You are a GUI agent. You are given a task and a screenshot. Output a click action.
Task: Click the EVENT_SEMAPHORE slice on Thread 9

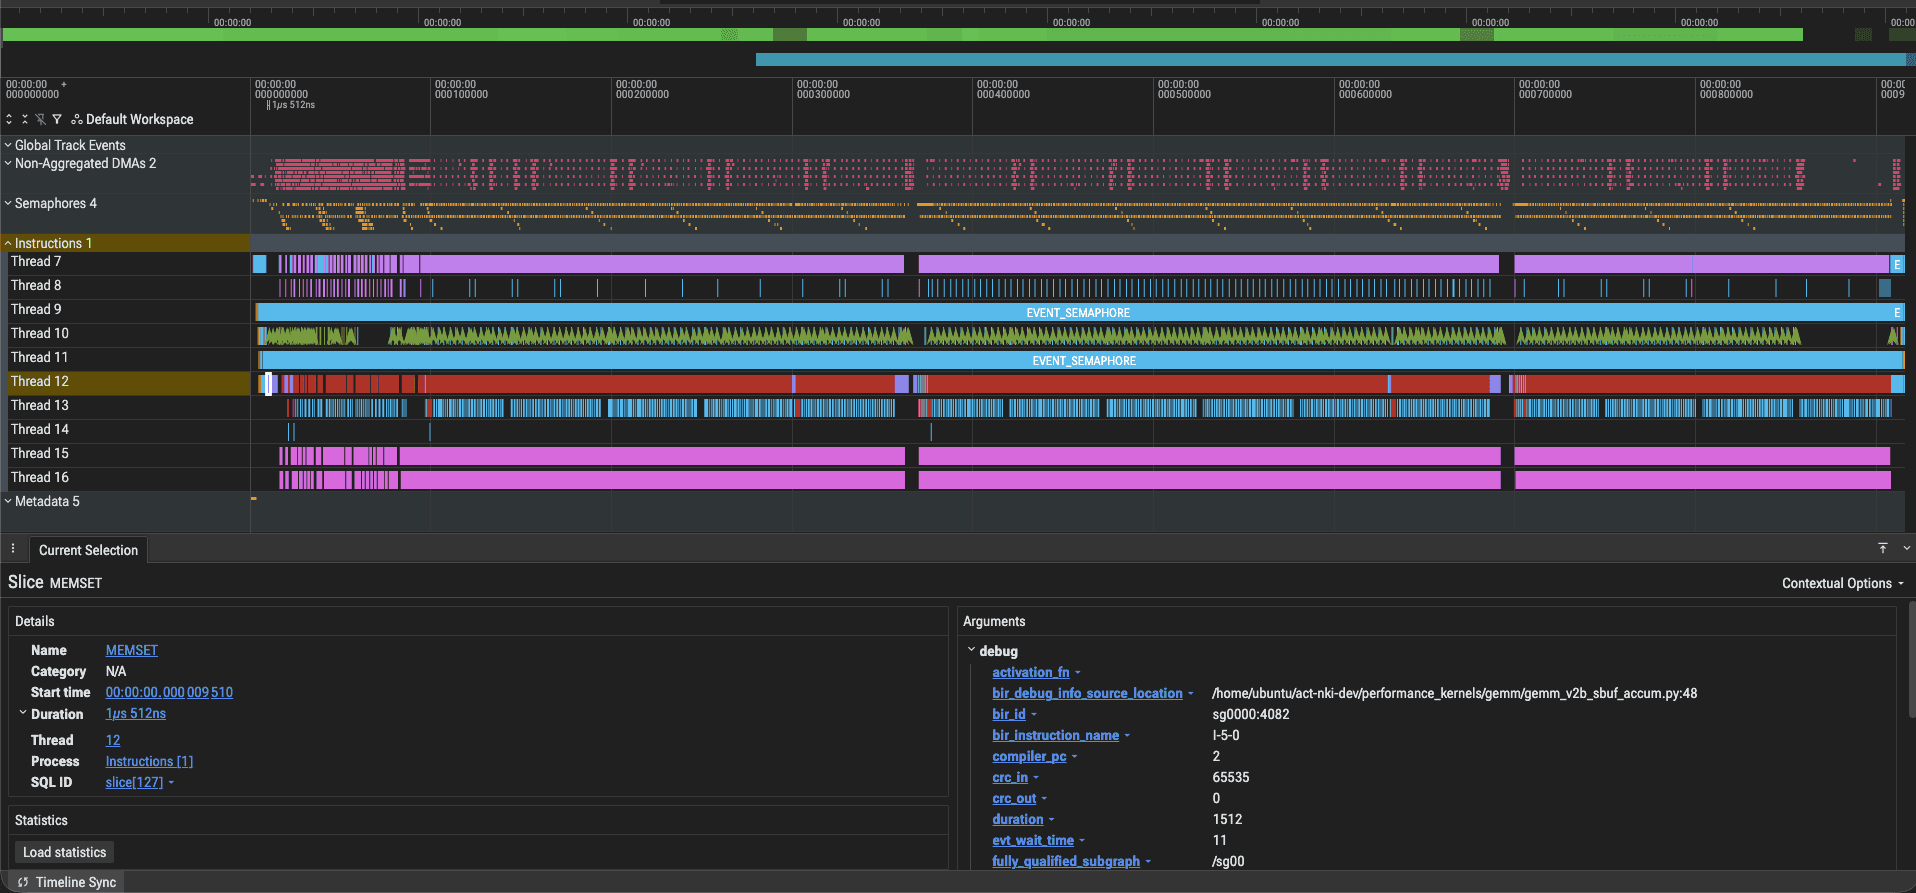(x=1078, y=313)
